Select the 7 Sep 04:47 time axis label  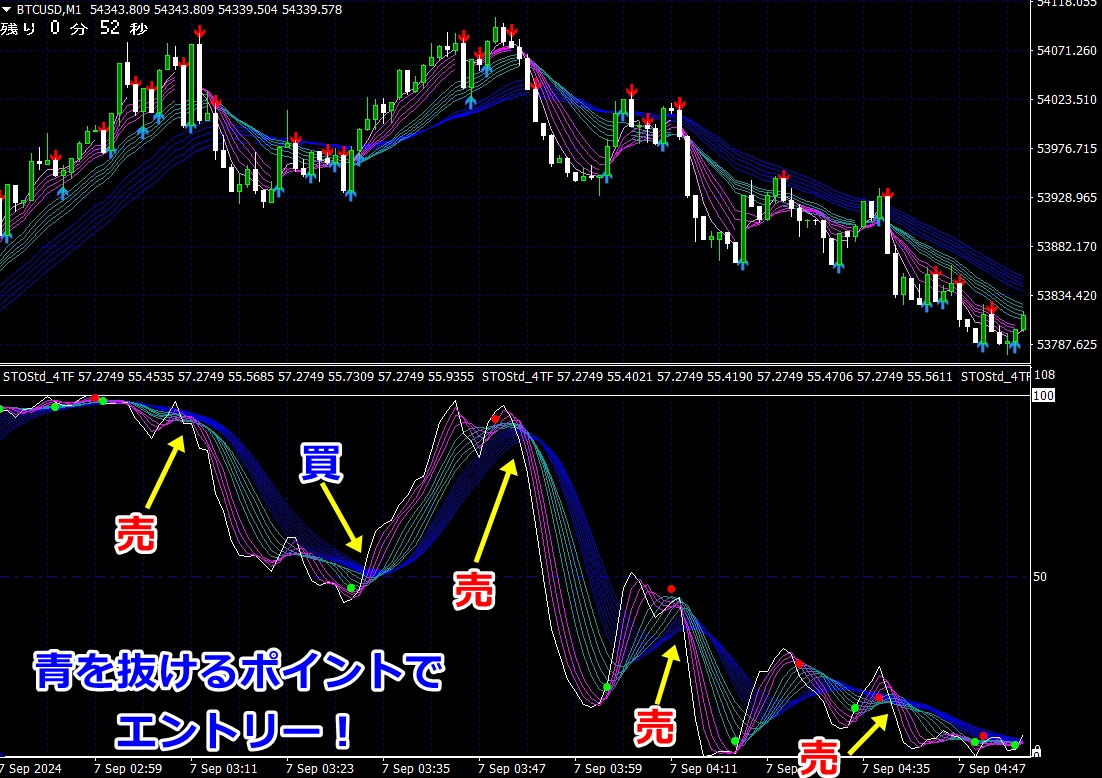[993, 769]
